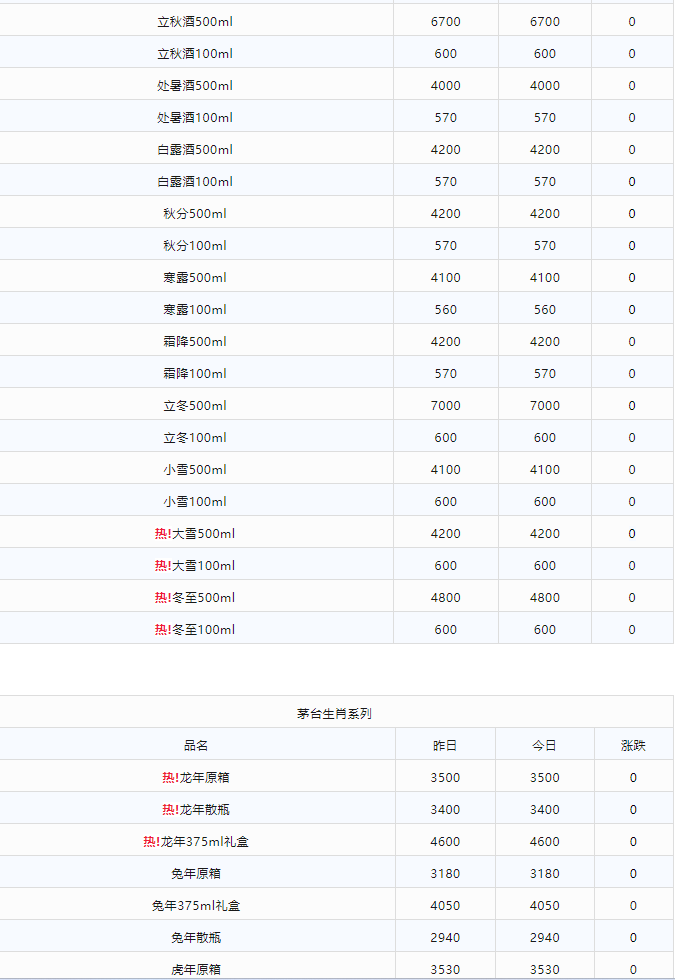Click 兔年原箱's 涨跌 value 0
Image resolution: width=675 pixels, height=980 pixels.
point(633,874)
